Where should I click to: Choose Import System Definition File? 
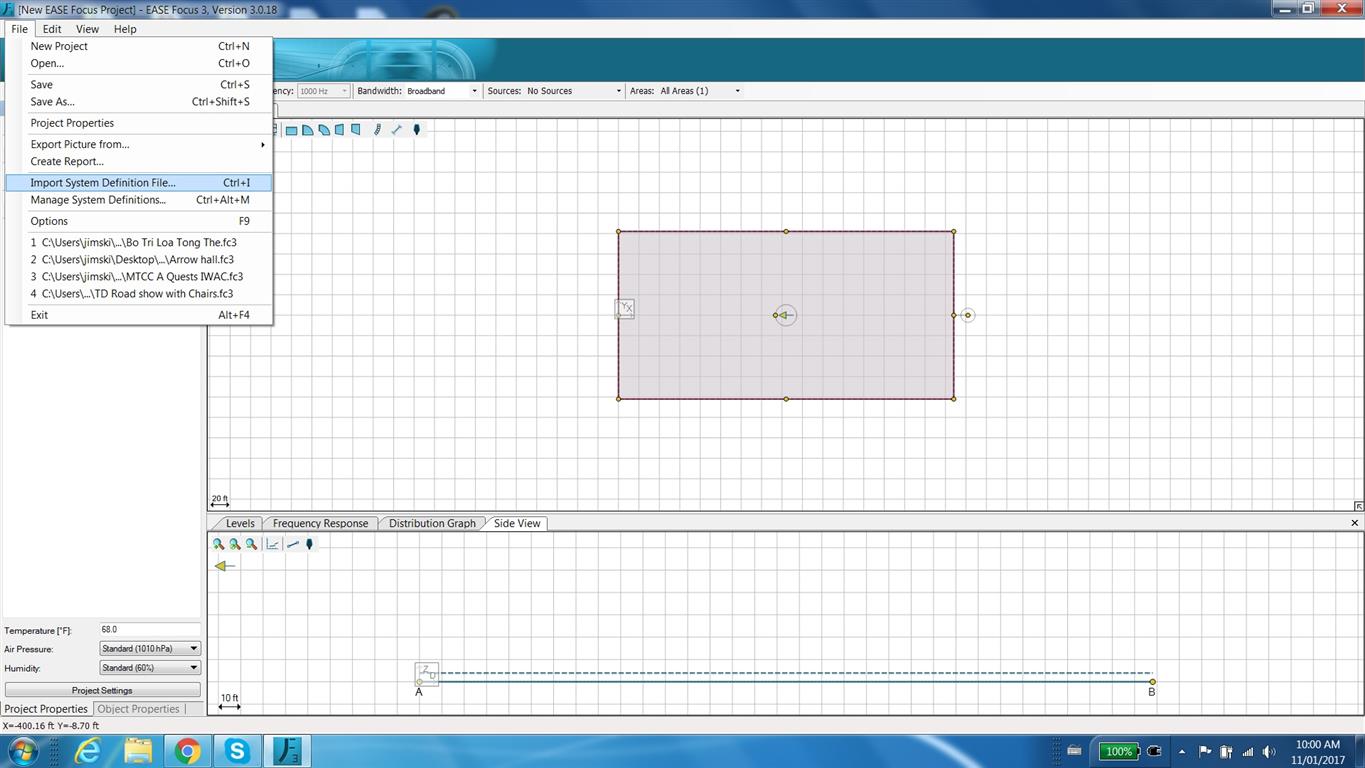pyautogui.click(x=103, y=183)
